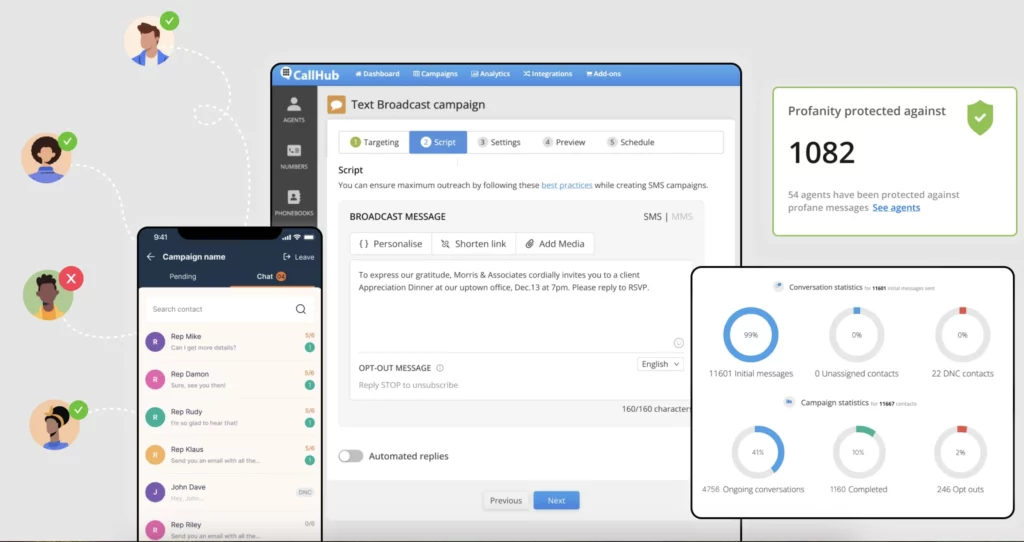1024x542 pixels.
Task: Tap Rep Rudy's teal avatar
Action: coord(155,417)
